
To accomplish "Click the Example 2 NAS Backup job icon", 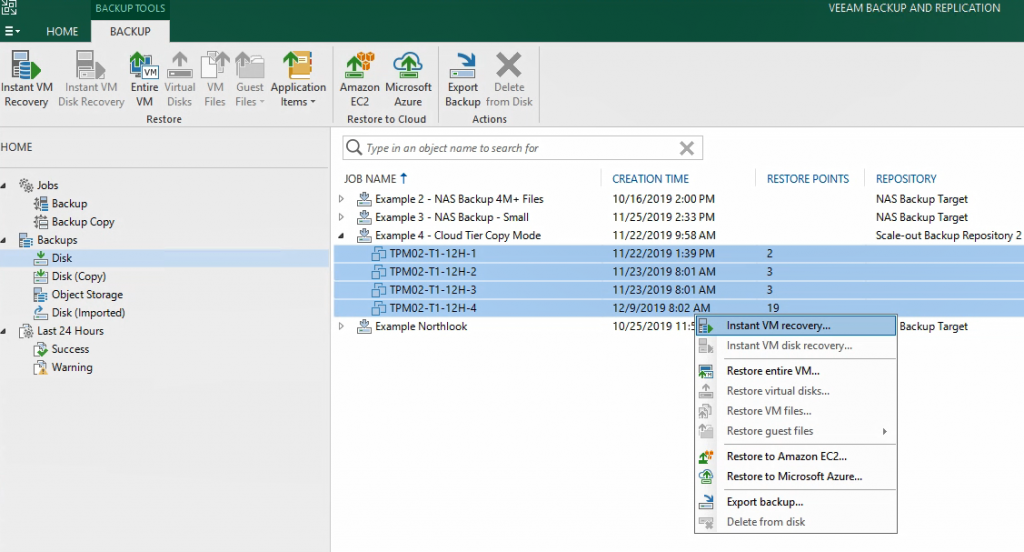I will coord(364,199).
